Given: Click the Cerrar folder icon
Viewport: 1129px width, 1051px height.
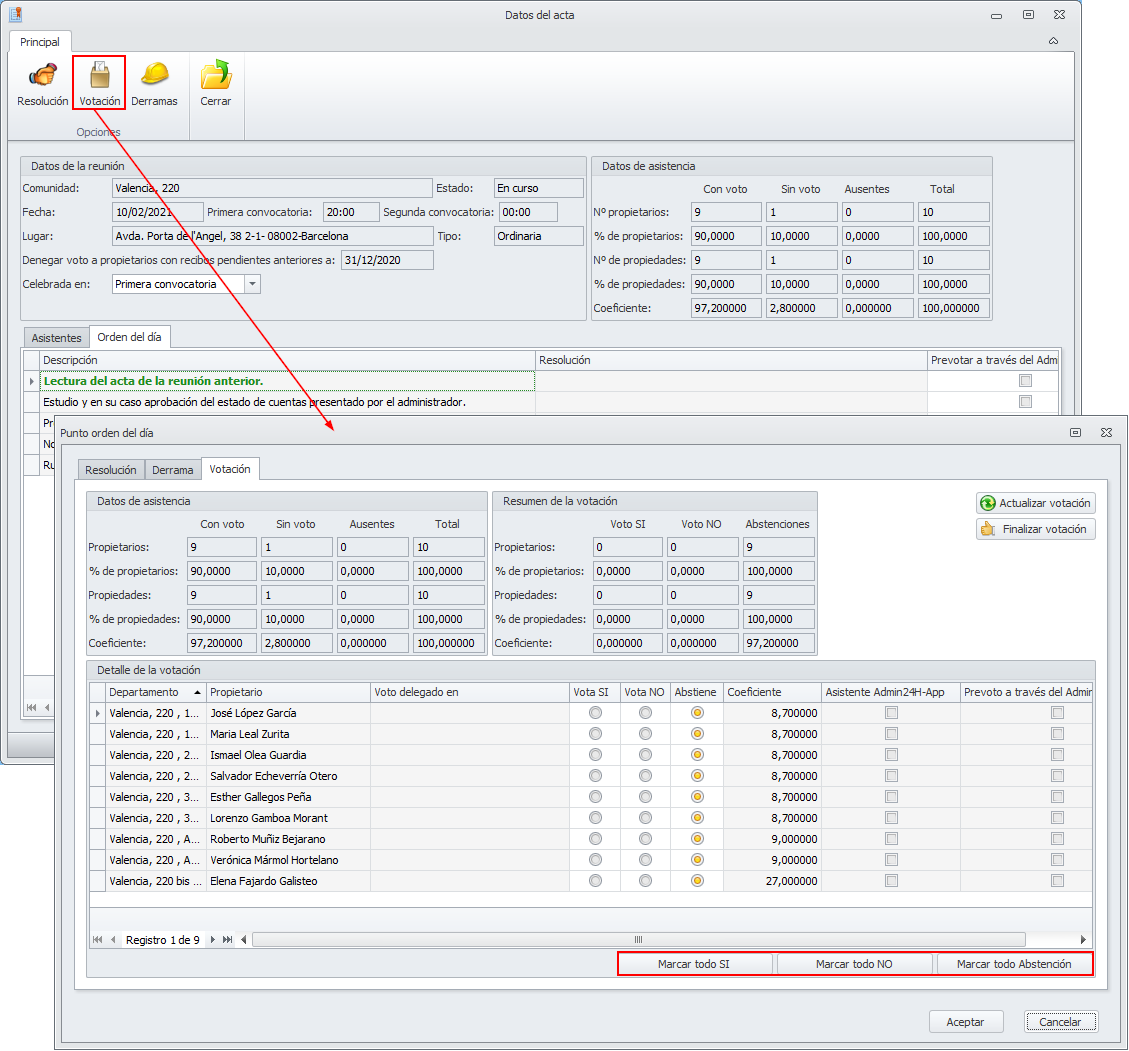Looking at the screenshot, I should coord(215,76).
